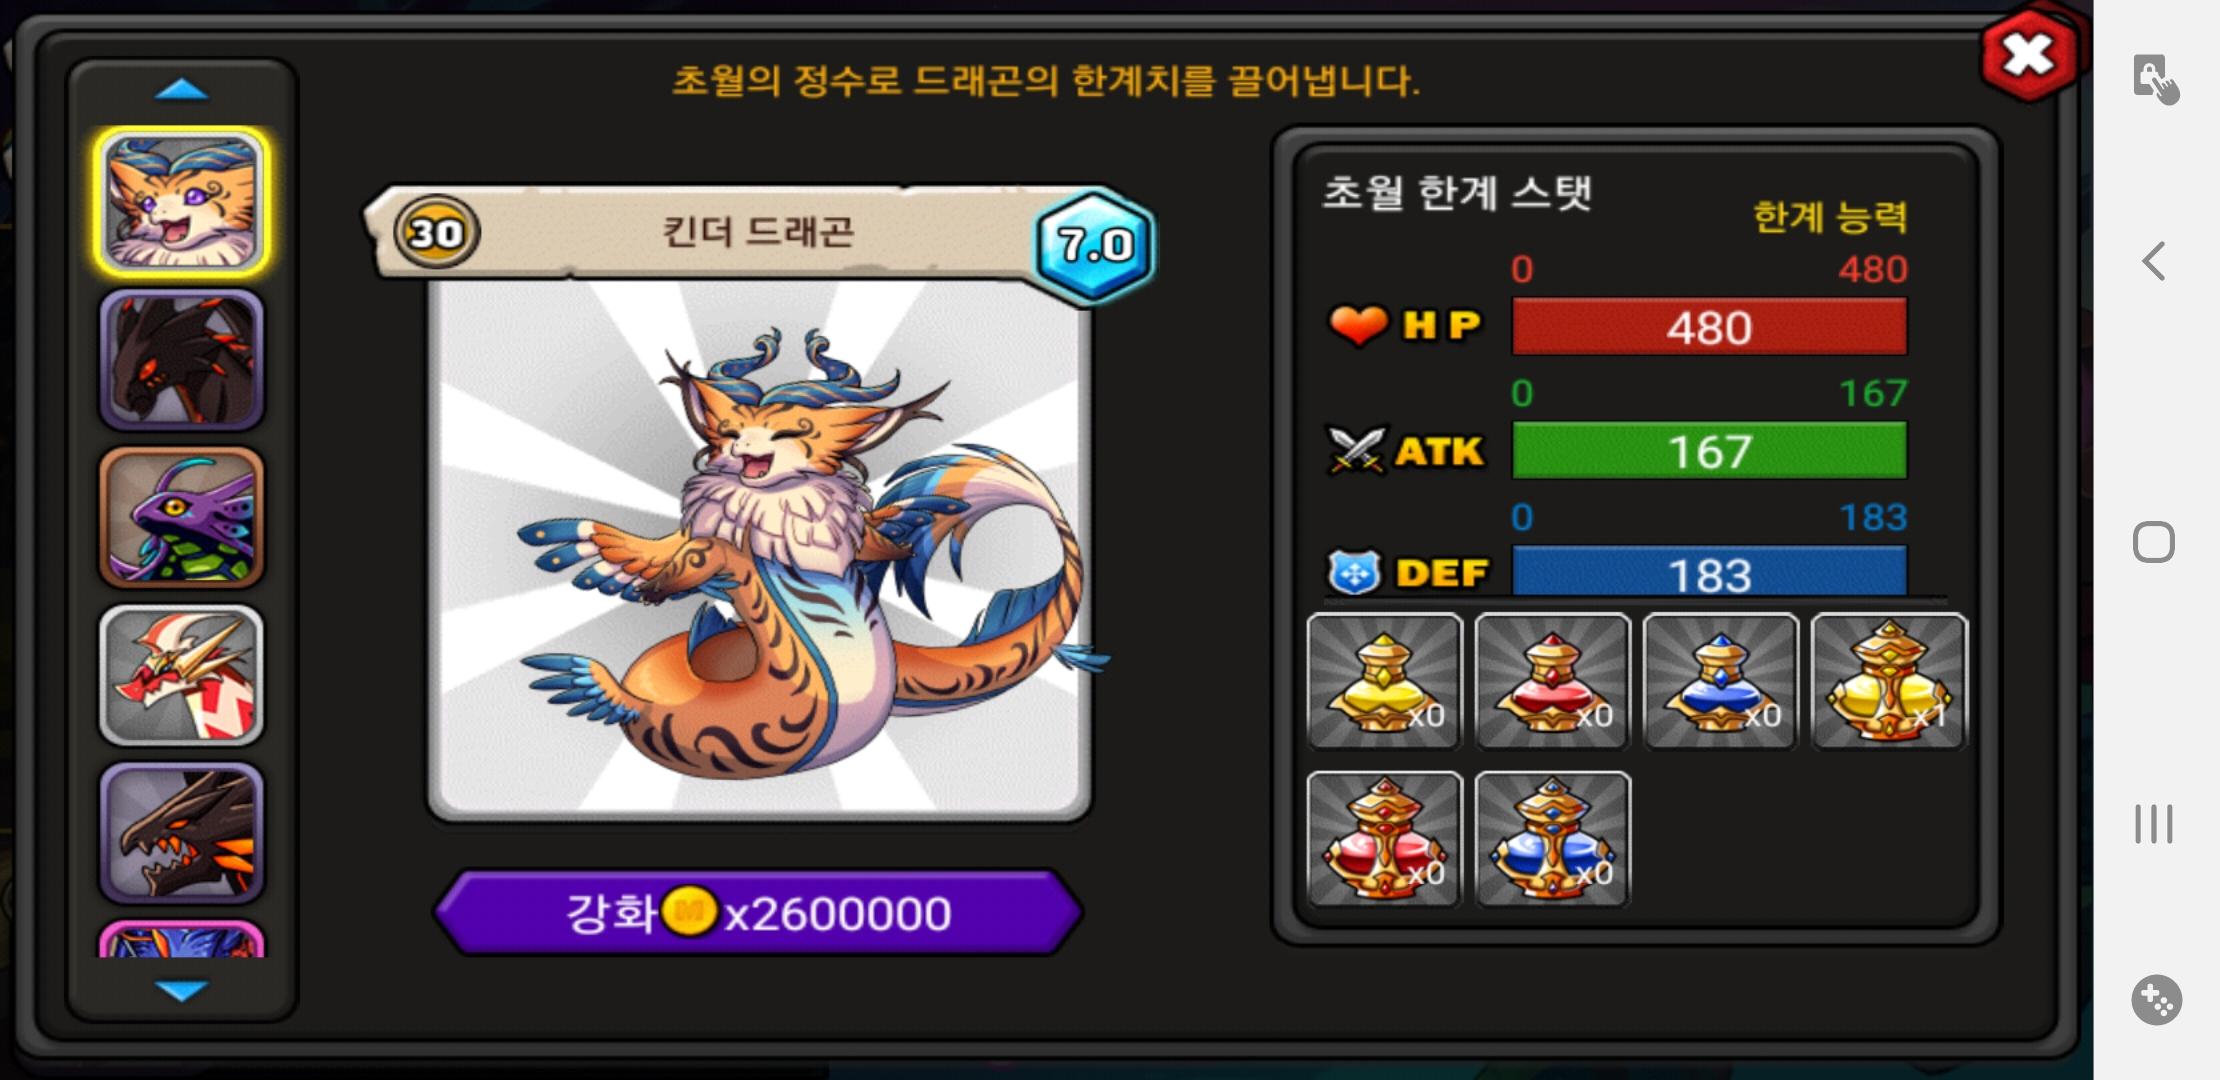Choose the purple sea dragon portrait
2220x1080 pixels.
pos(181,517)
